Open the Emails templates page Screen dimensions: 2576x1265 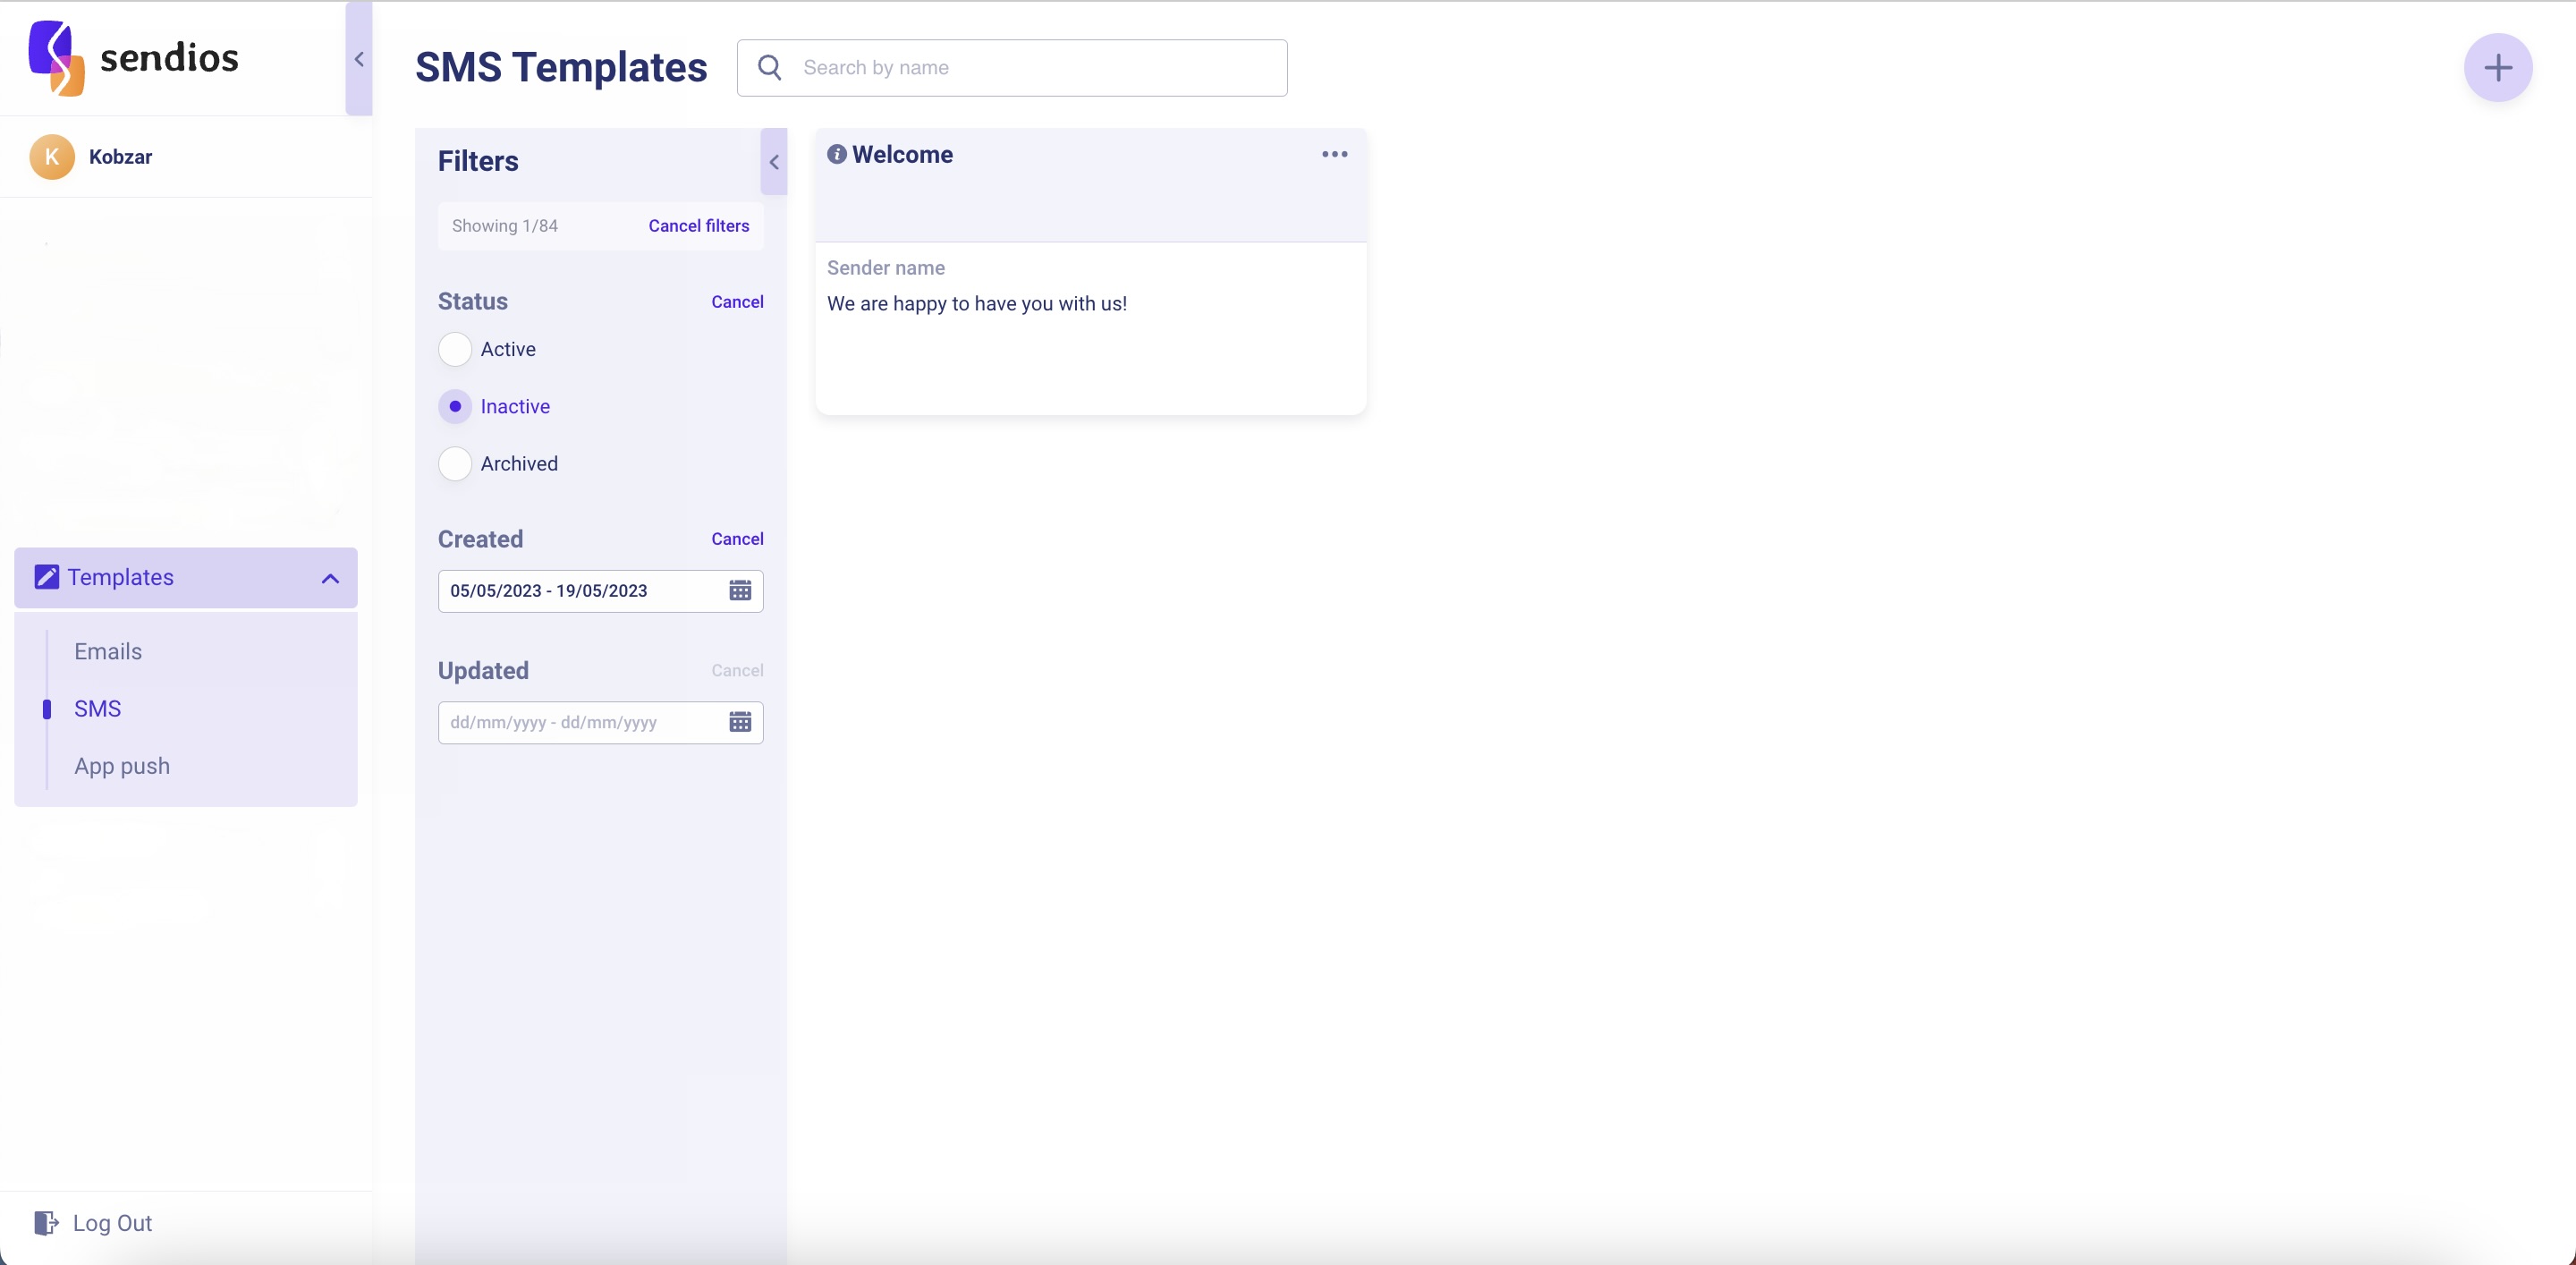click(x=108, y=651)
